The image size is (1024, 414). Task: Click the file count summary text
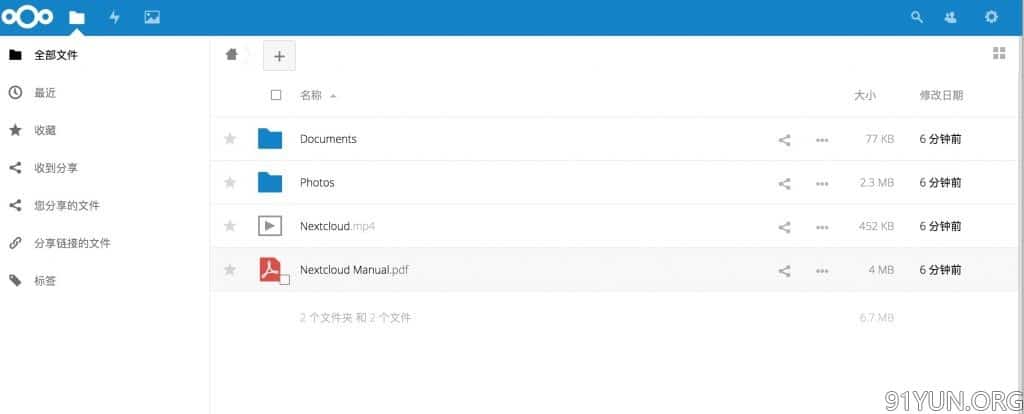point(355,318)
